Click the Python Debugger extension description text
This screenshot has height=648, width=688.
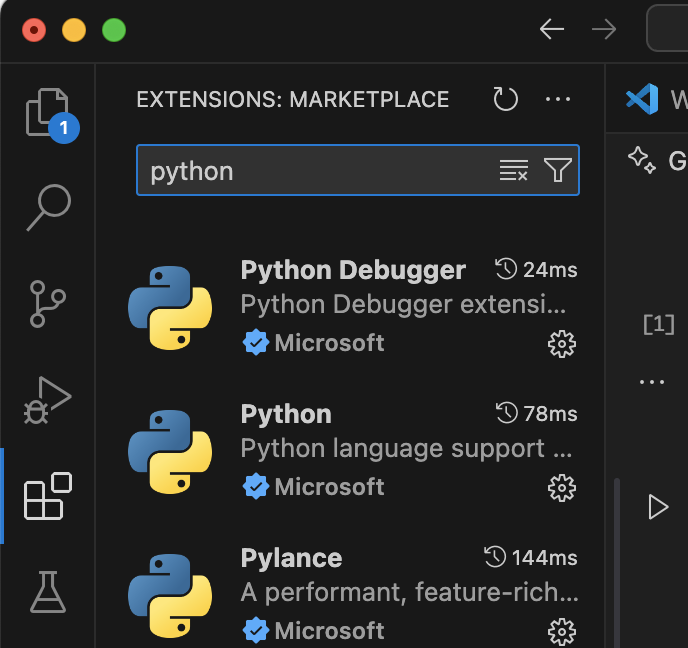tap(403, 304)
